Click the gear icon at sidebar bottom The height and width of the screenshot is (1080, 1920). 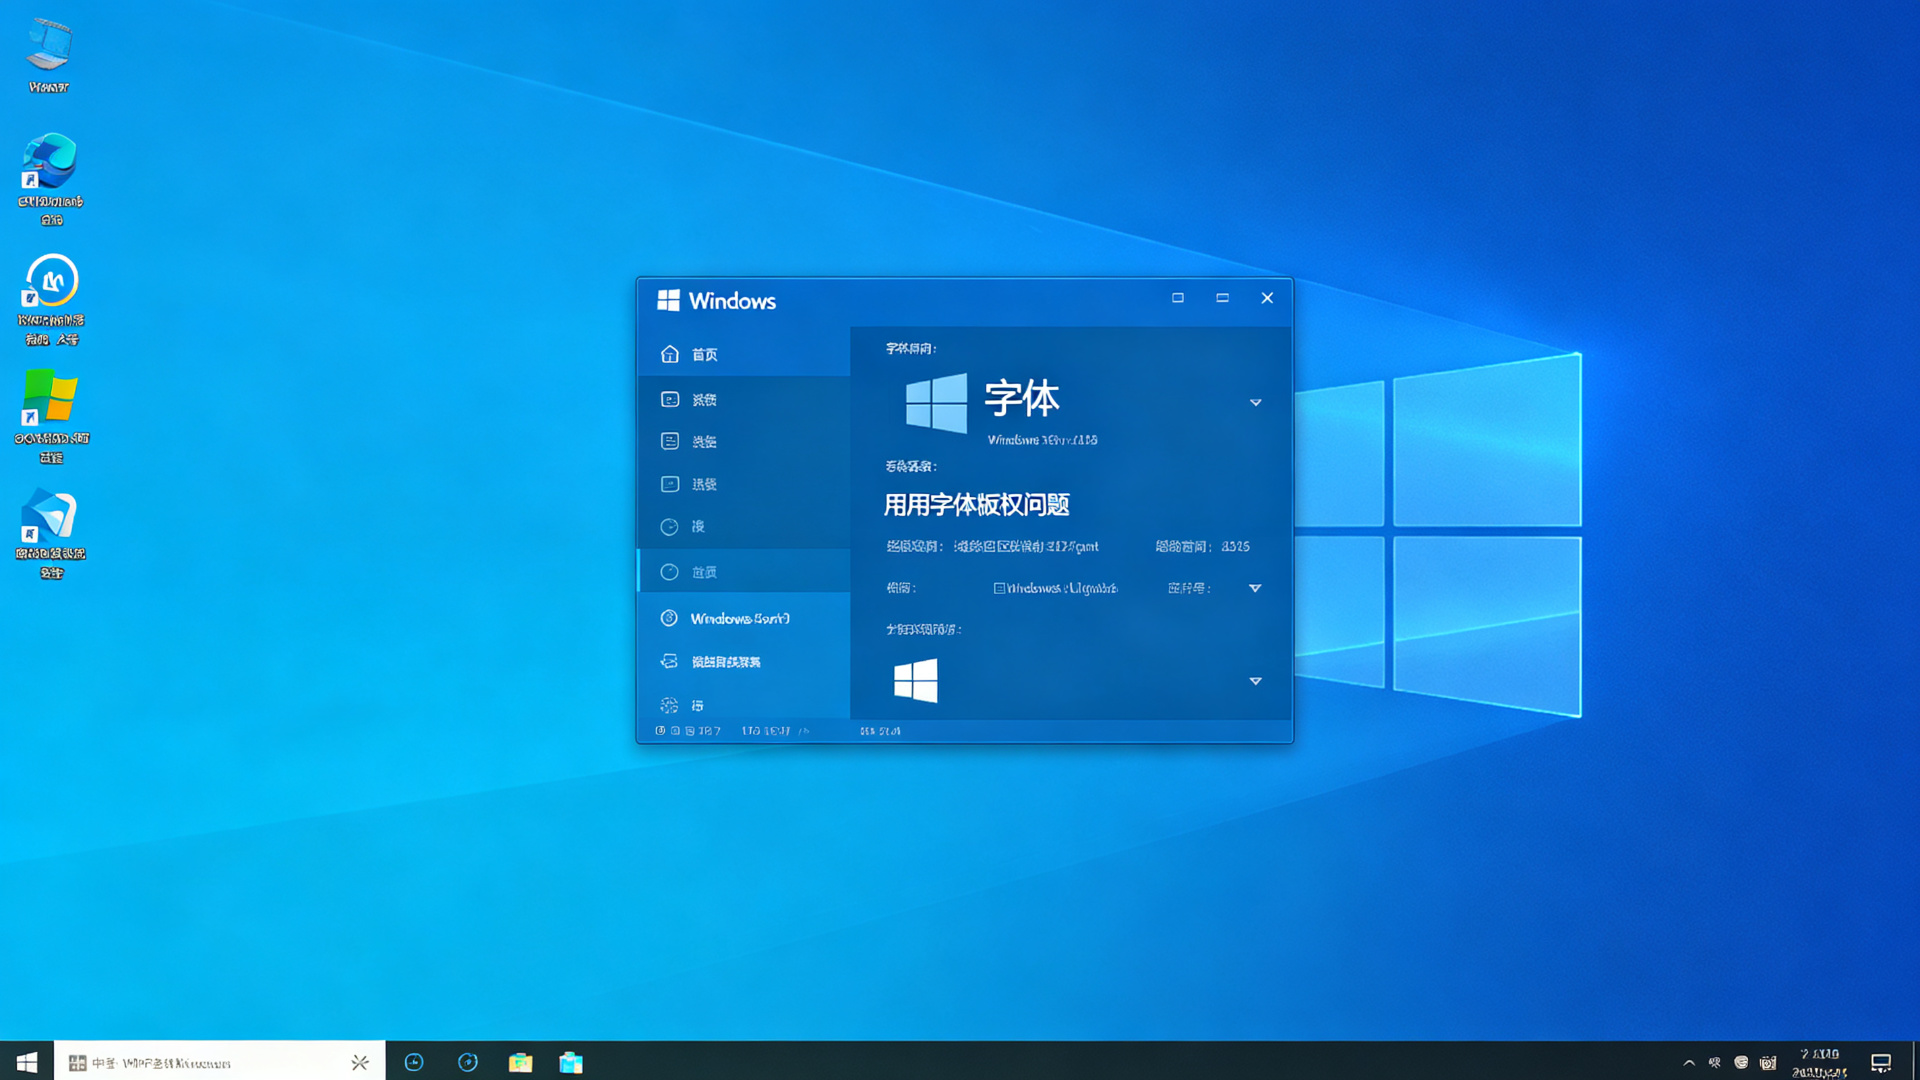[x=669, y=705]
